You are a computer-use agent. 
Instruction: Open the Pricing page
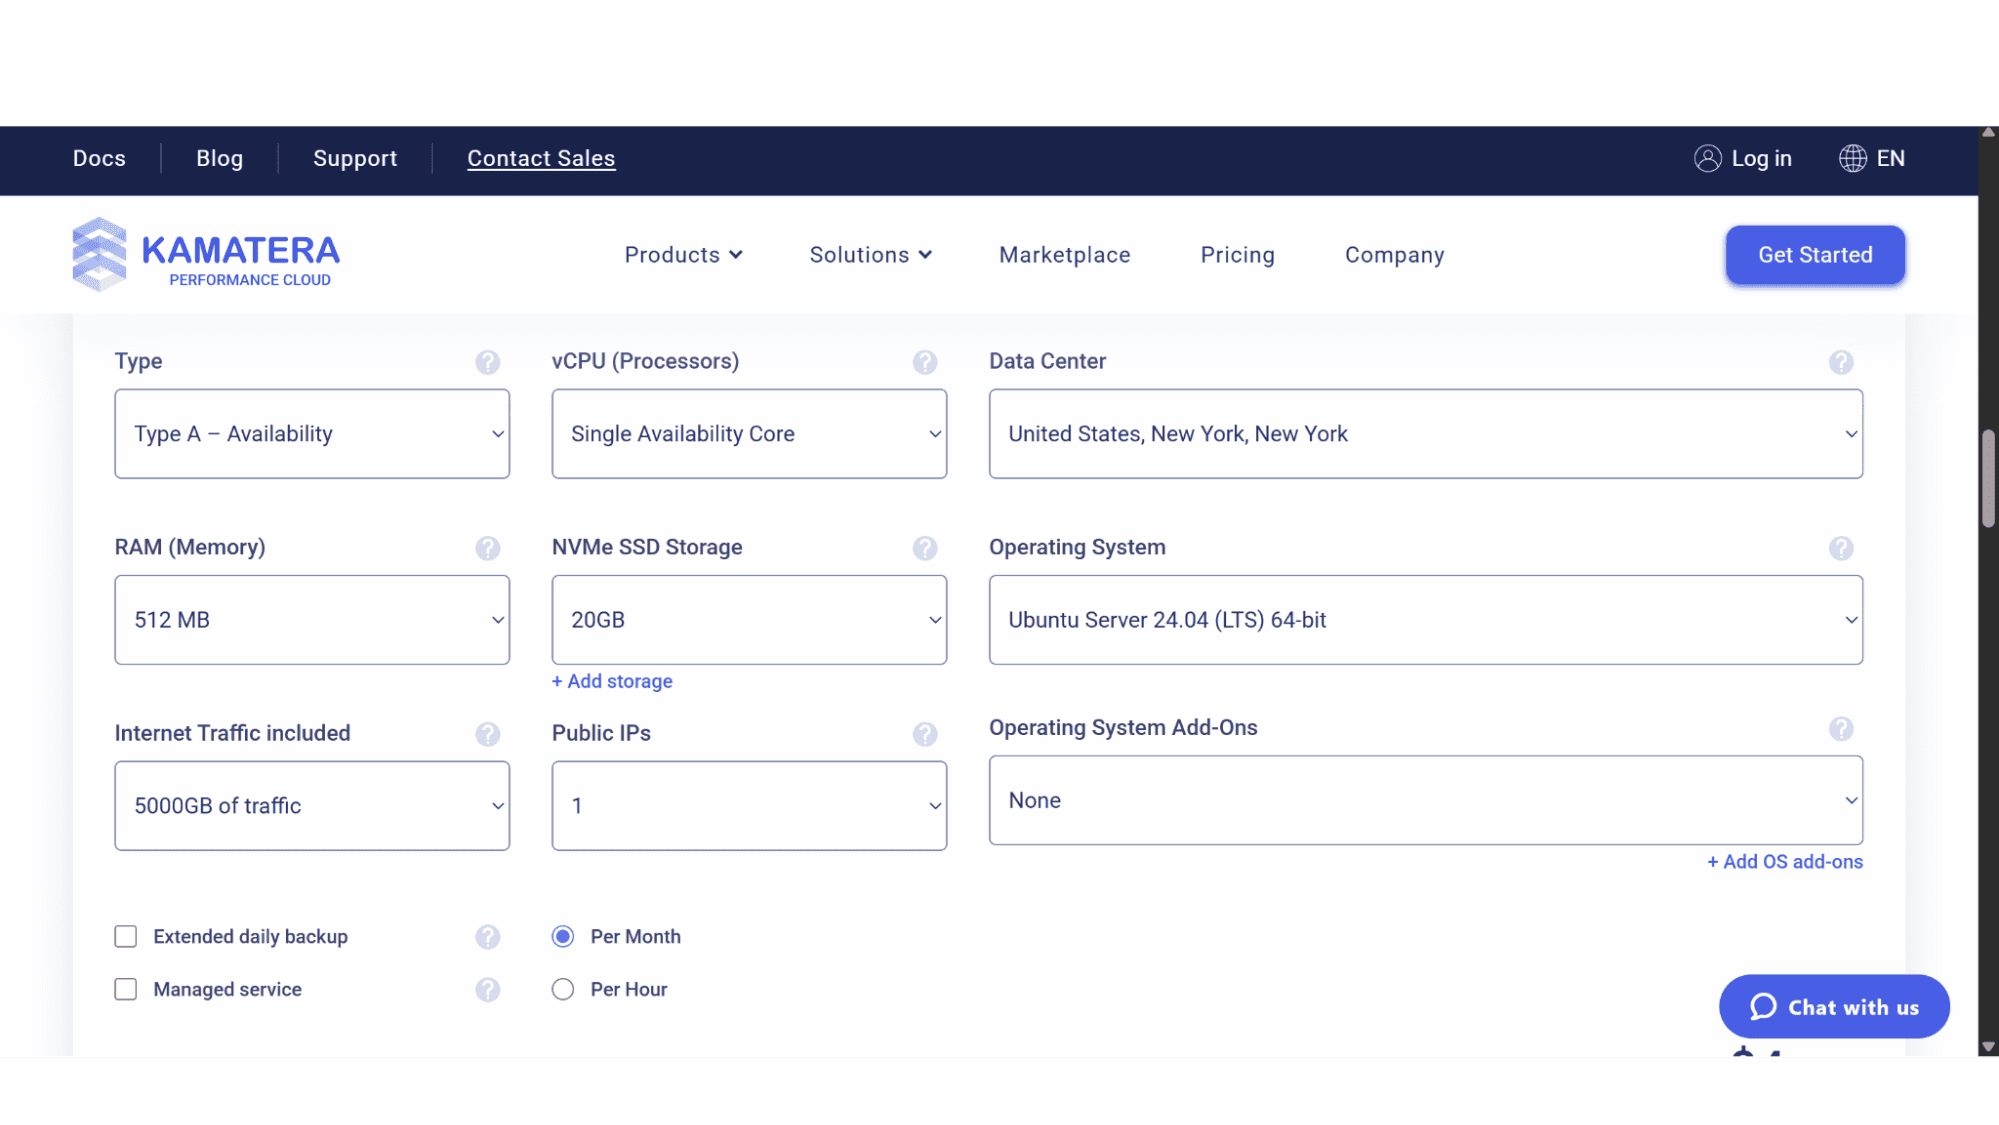1237,255
